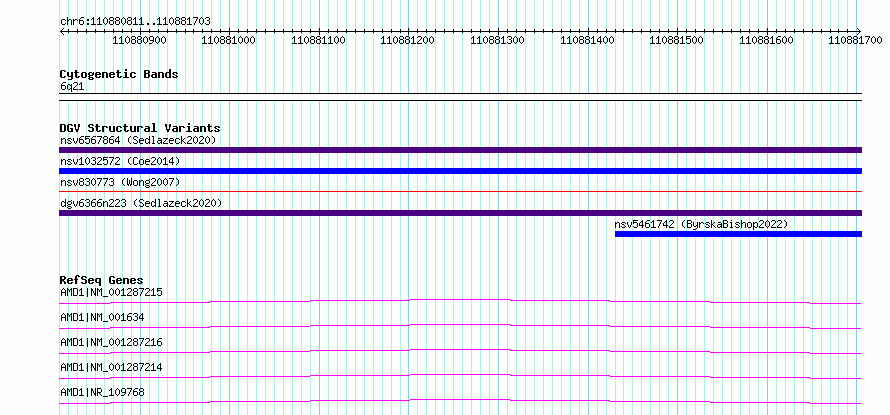Select the 6q21 band label

tap(72, 86)
